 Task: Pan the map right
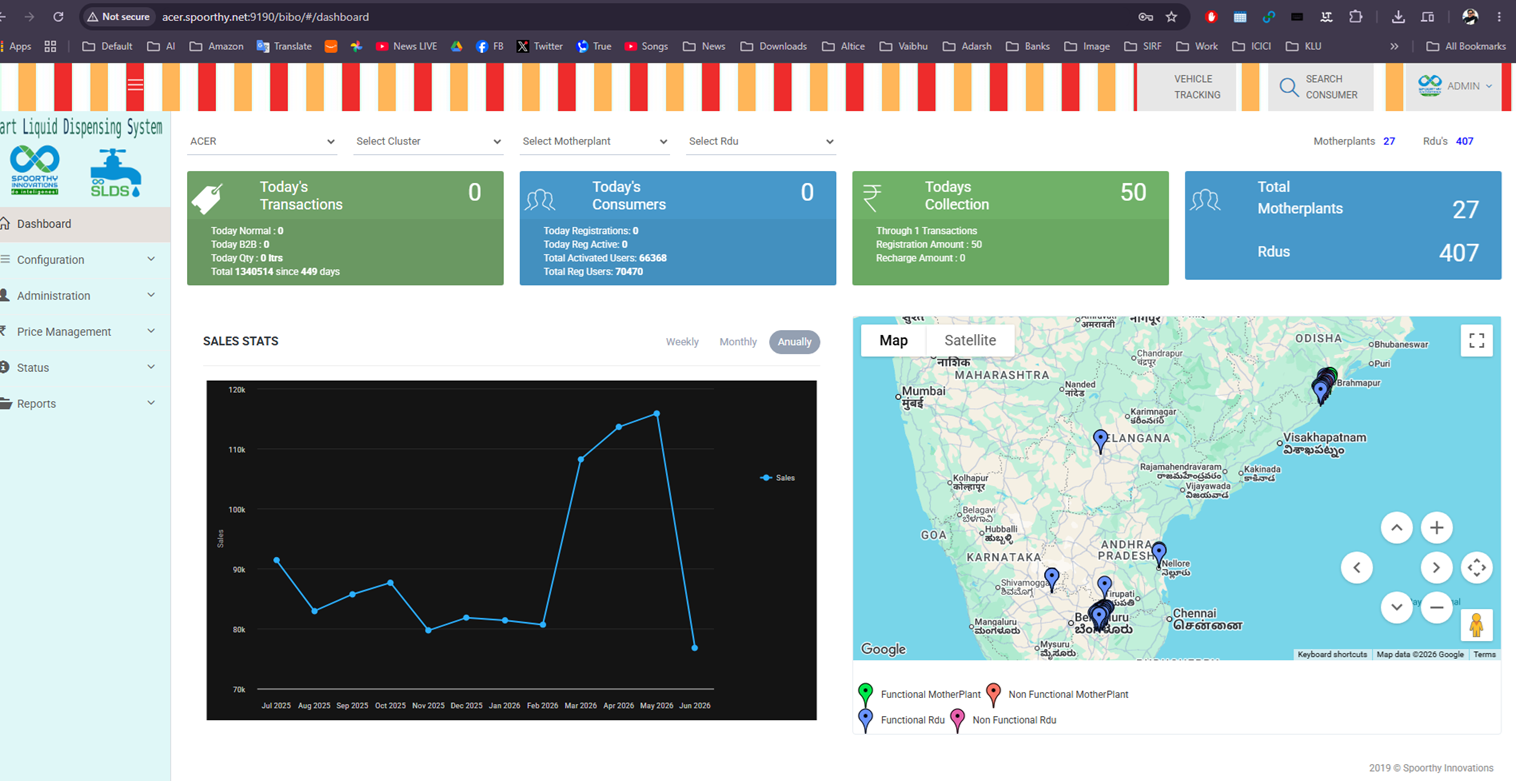(x=1437, y=568)
